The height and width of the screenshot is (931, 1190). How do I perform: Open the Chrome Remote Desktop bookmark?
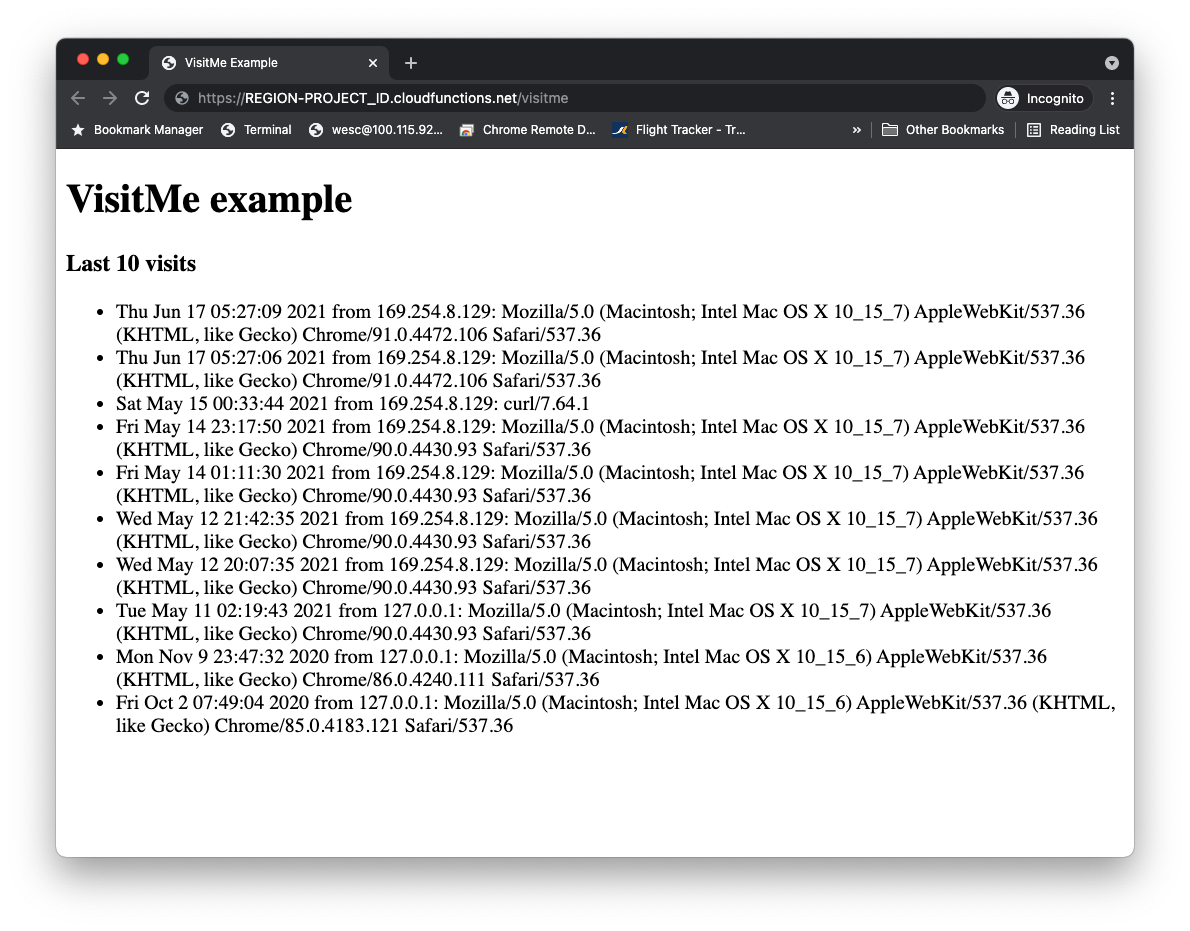point(527,130)
